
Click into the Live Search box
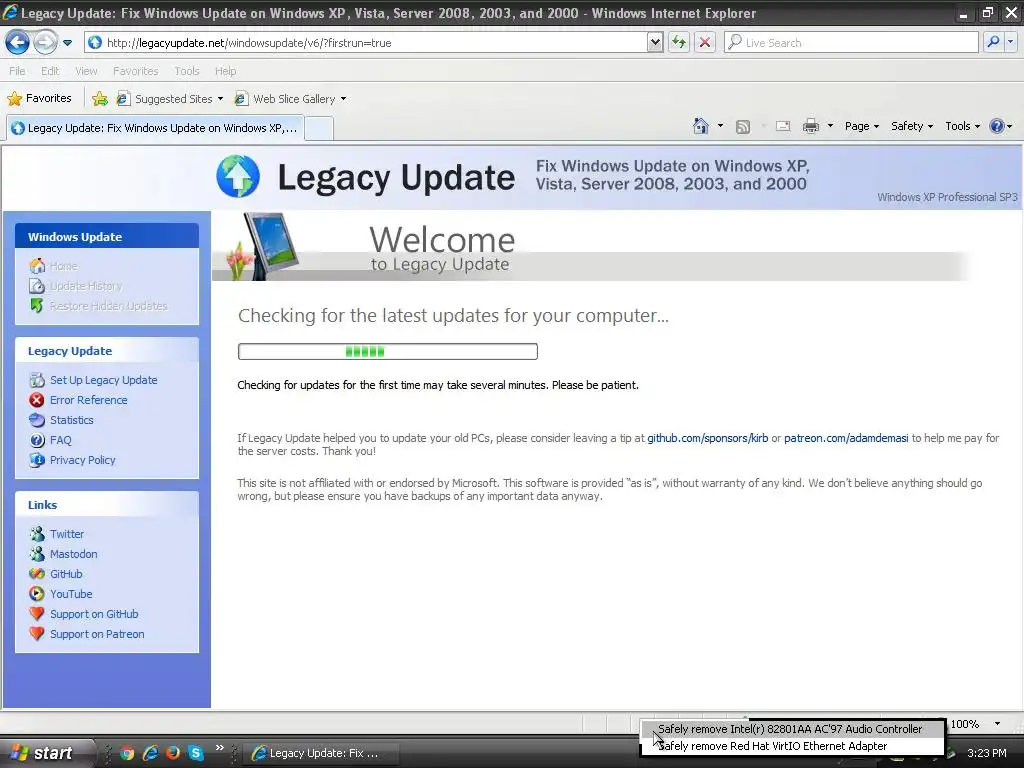850,42
